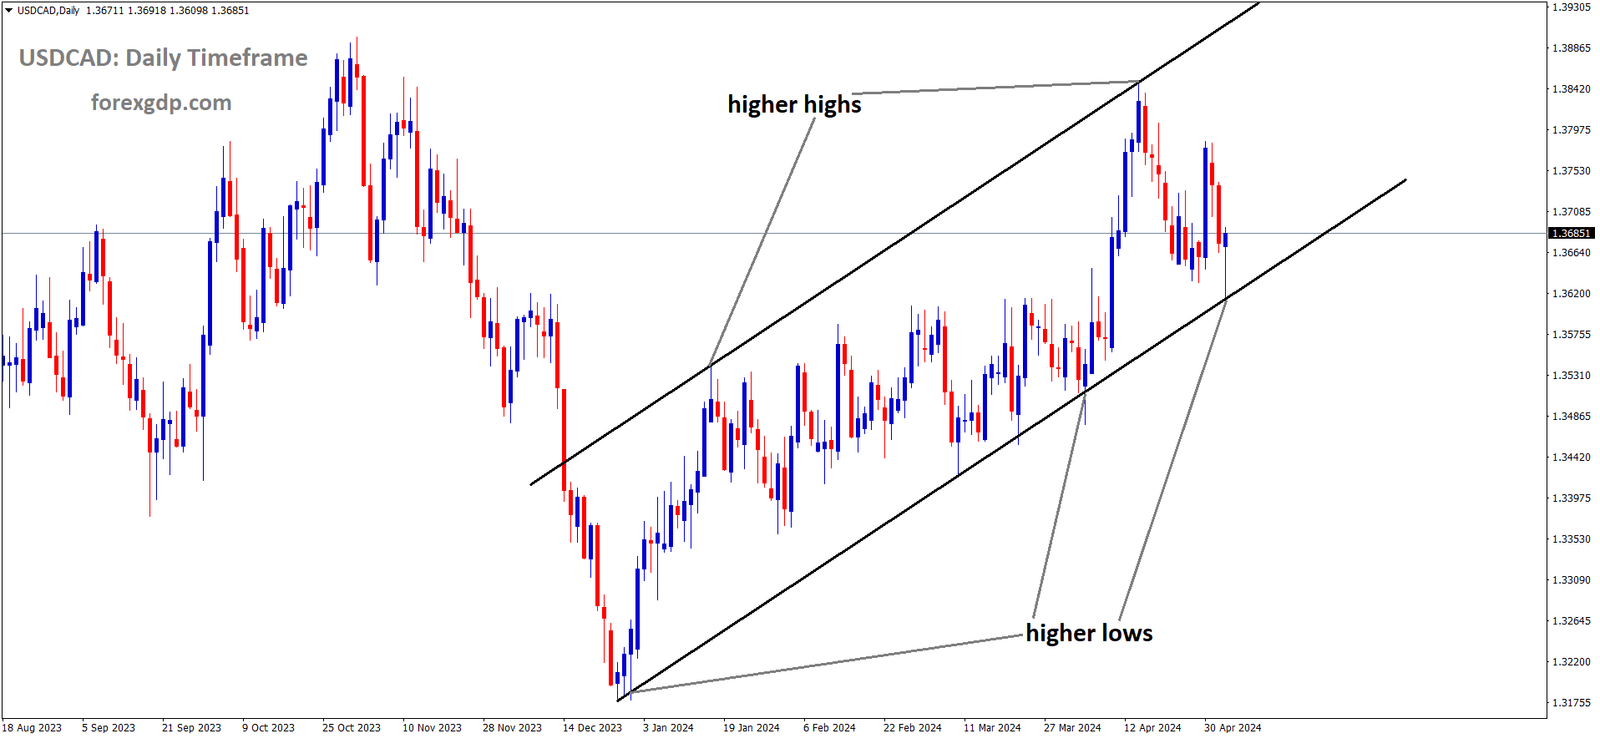
Task: Click the 5 Sep 2023 date label
Action: click(x=109, y=728)
